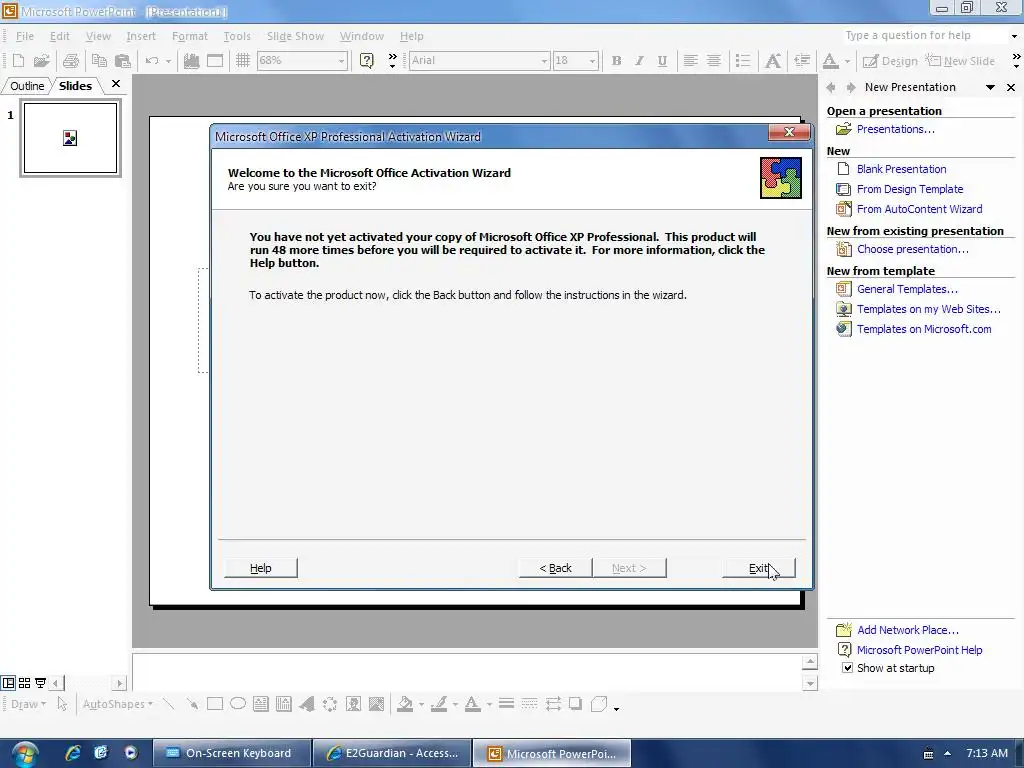Click the wizard Help button

coord(261,568)
